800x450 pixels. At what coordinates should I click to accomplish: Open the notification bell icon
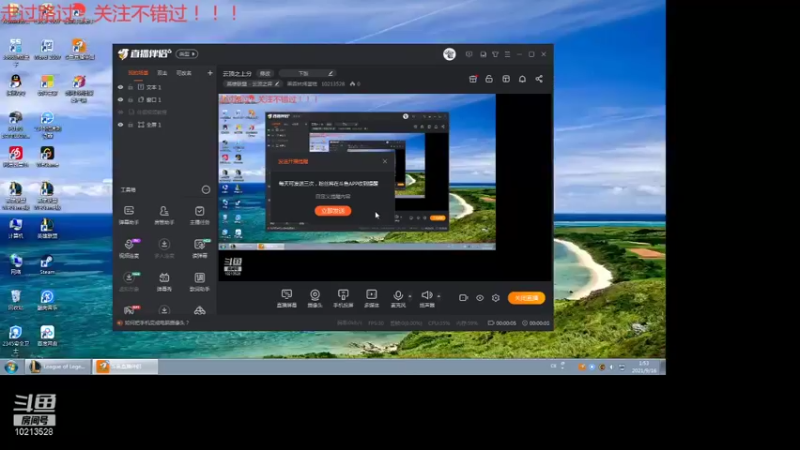coord(522,79)
